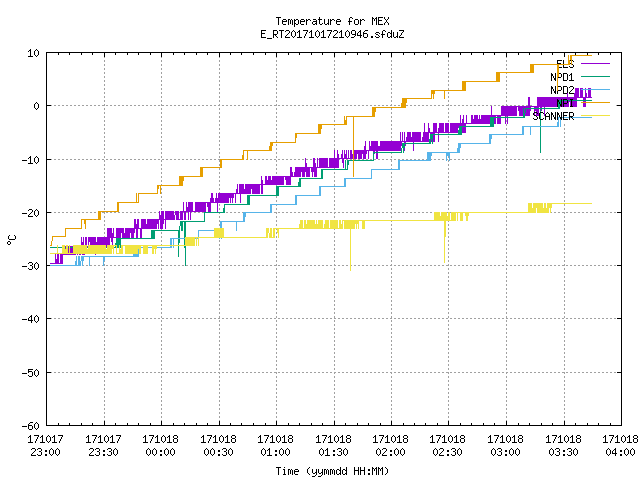Click the yellow SCANNER downward spike near 01:40
This screenshot has height=480, width=640.
(350, 249)
